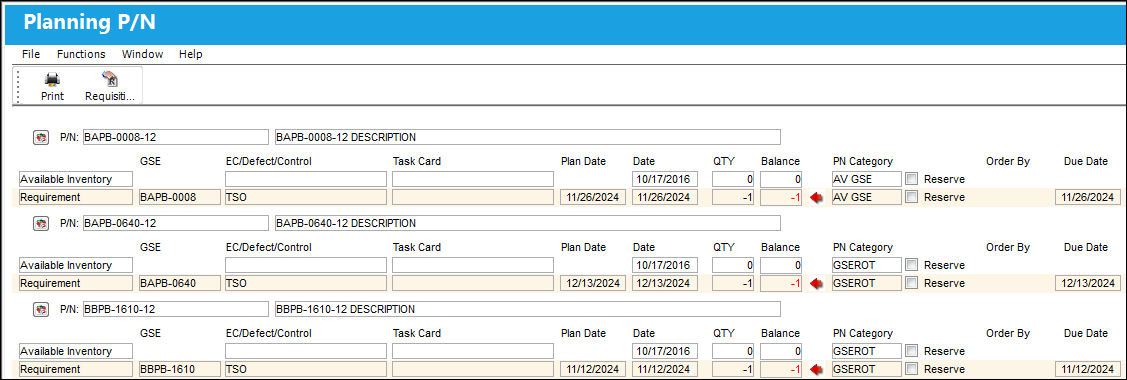This screenshot has height=380, width=1127.
Task: Open the Functions menu
Action: coord(81,54)
